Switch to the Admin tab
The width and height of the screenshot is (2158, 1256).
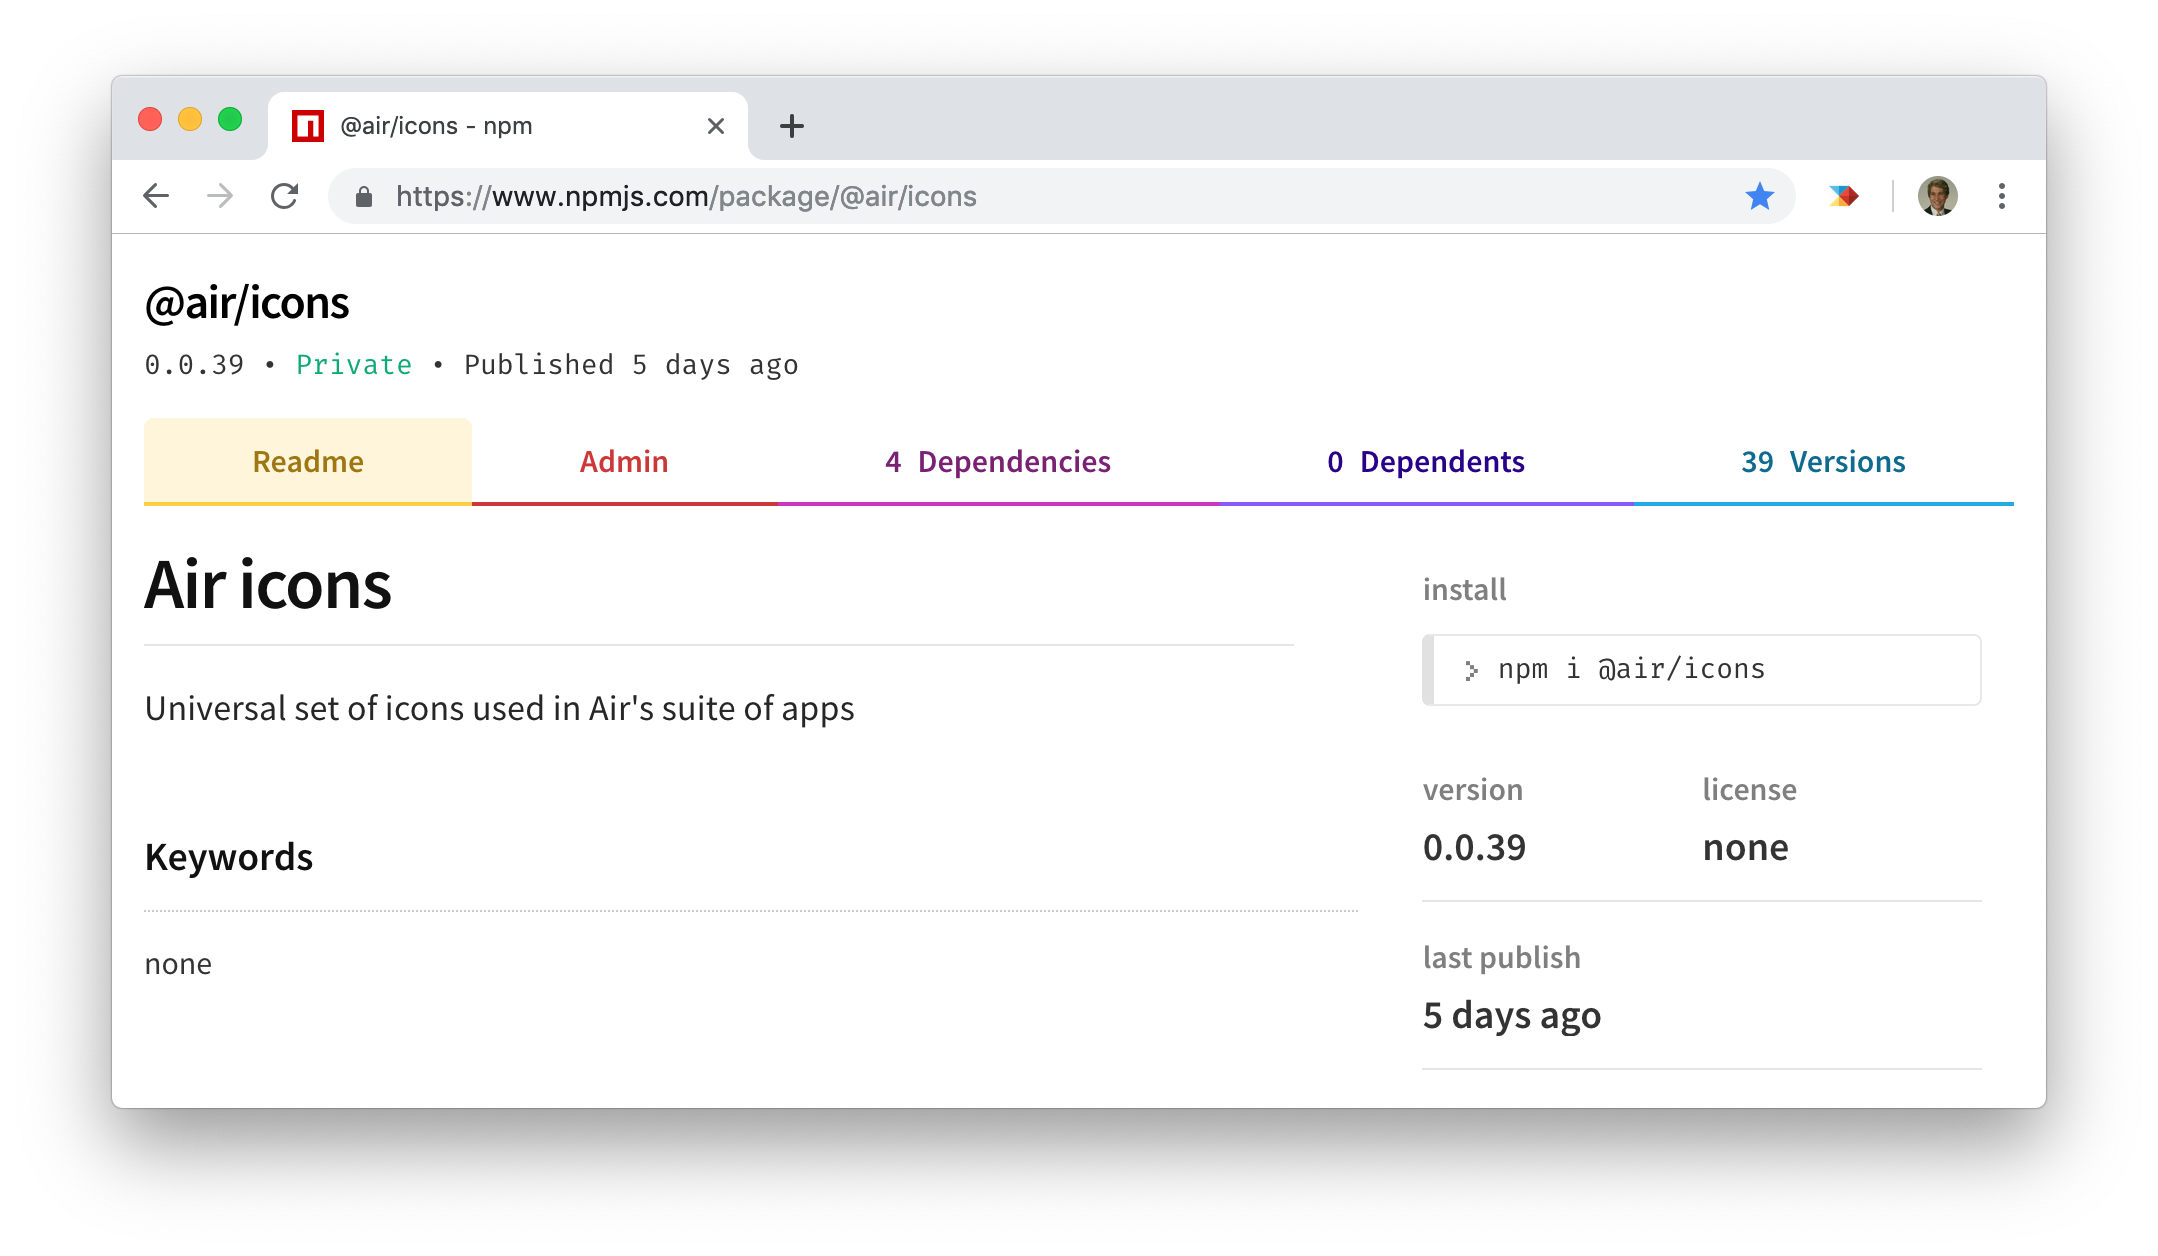(624, 461)
